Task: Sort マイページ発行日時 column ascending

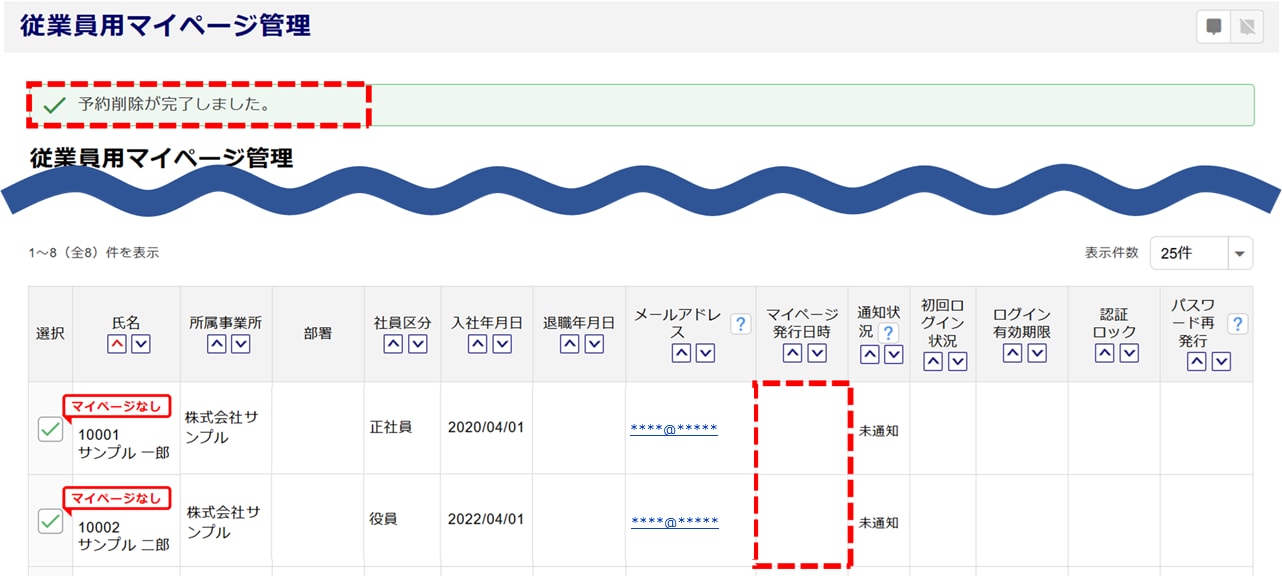Action: tap(793, 353)
